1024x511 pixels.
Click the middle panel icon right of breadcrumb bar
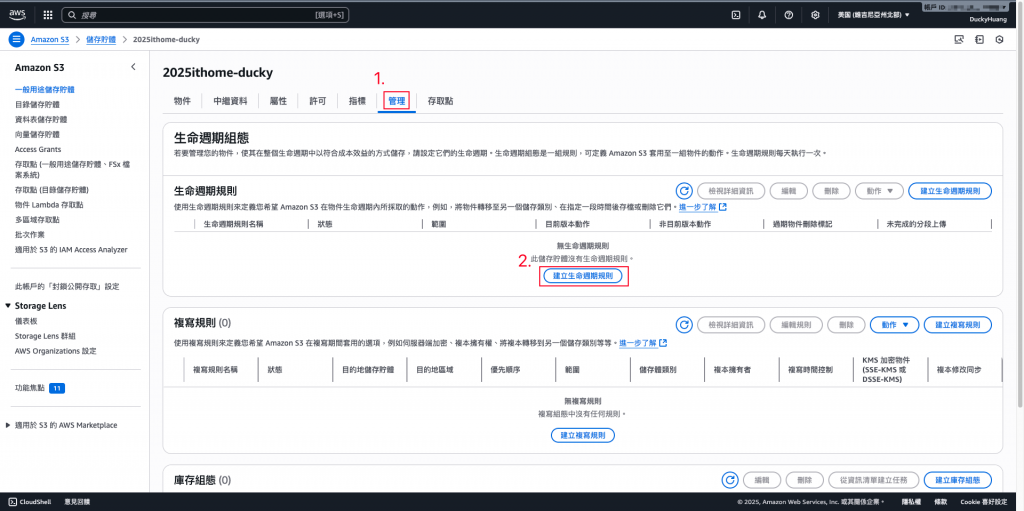[x=979, y=39]
